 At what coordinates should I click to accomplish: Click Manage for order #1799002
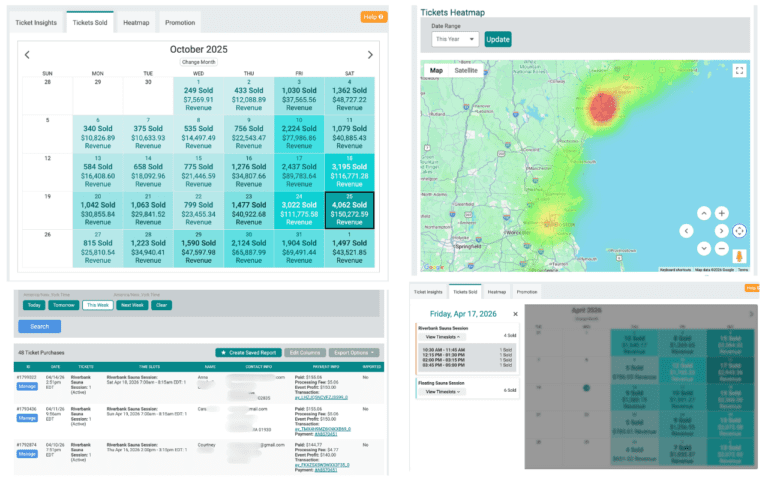coord(27,385)
